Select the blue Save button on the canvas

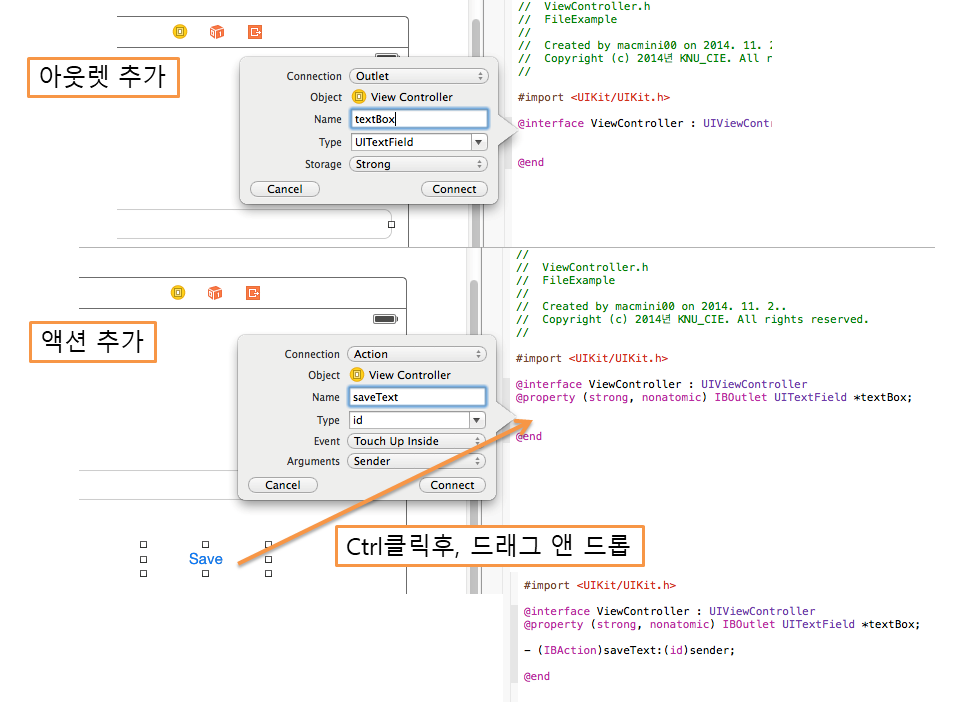tap(206, 559)
